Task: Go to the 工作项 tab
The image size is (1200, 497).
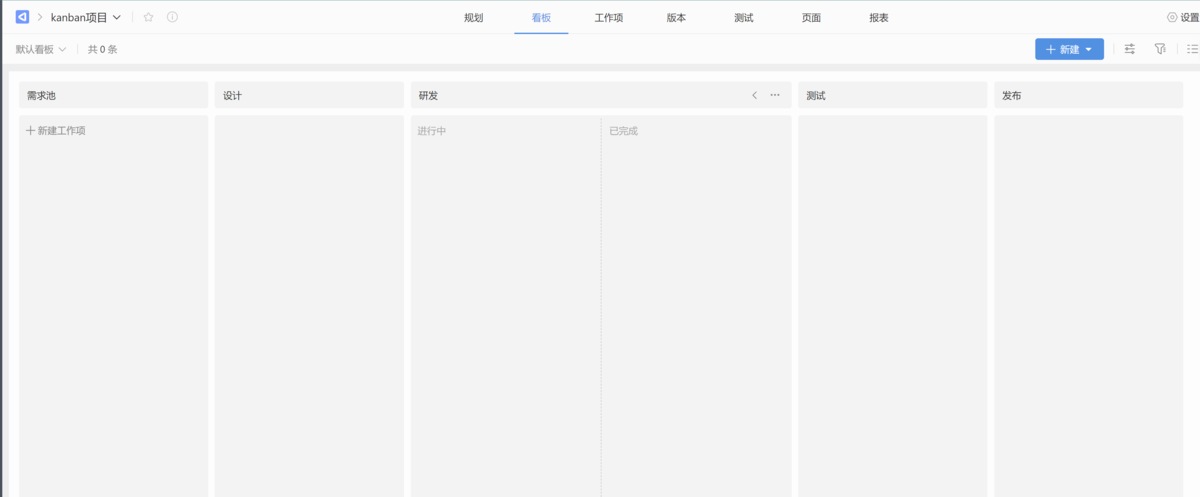Action: pos(608,17)
